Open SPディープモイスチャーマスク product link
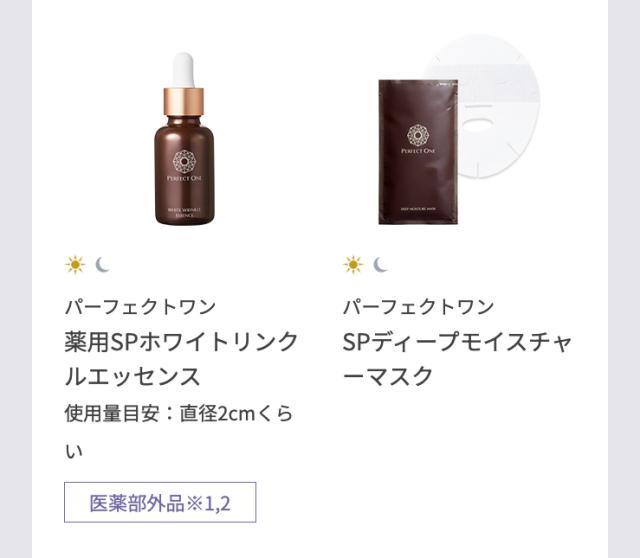 click(x=457, y=359)
